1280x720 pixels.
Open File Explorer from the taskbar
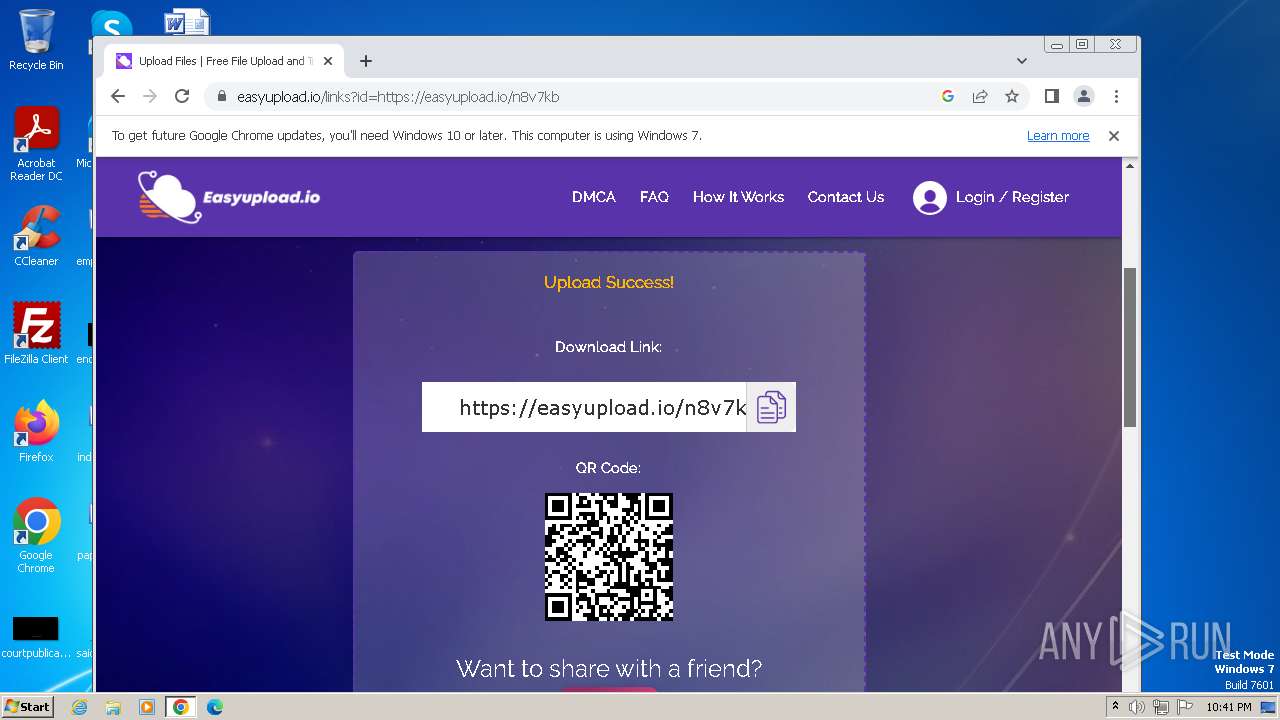(113, 707)
